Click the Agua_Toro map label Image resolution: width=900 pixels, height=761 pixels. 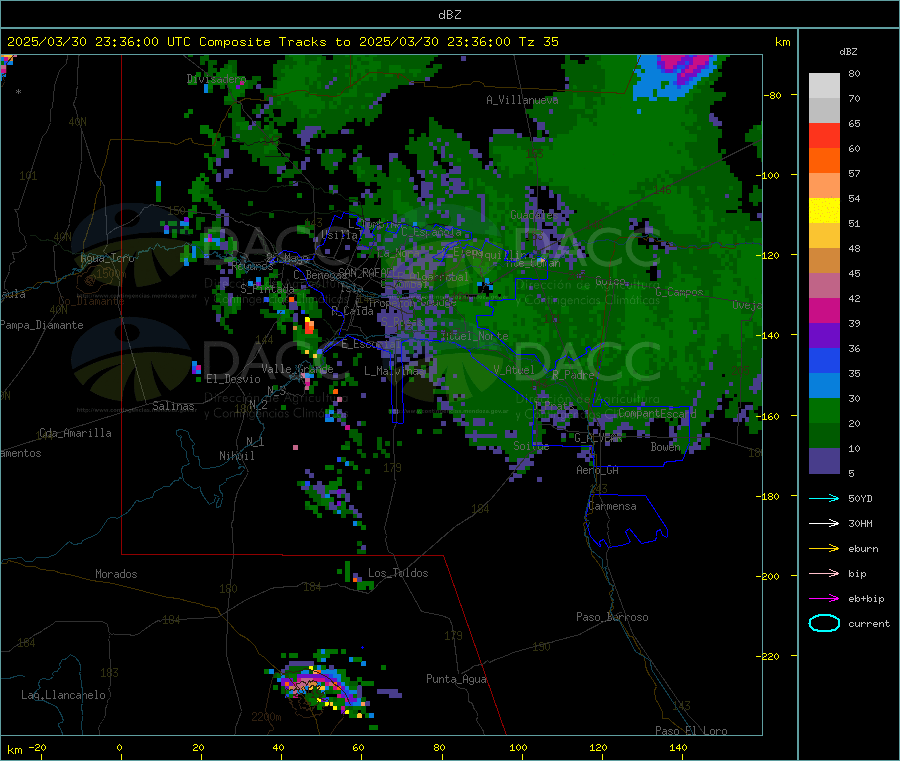pyautogui.click(x=107, y=258)
